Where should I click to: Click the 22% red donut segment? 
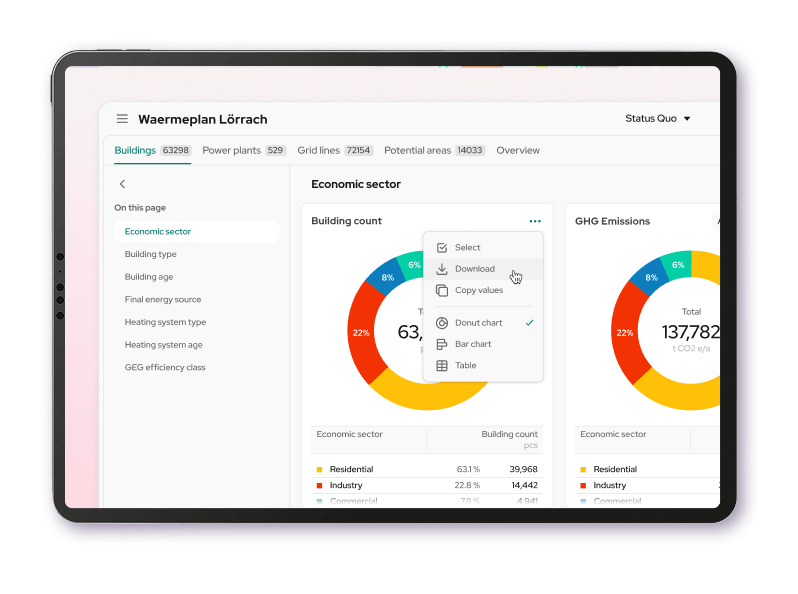(x=362, y=333)
